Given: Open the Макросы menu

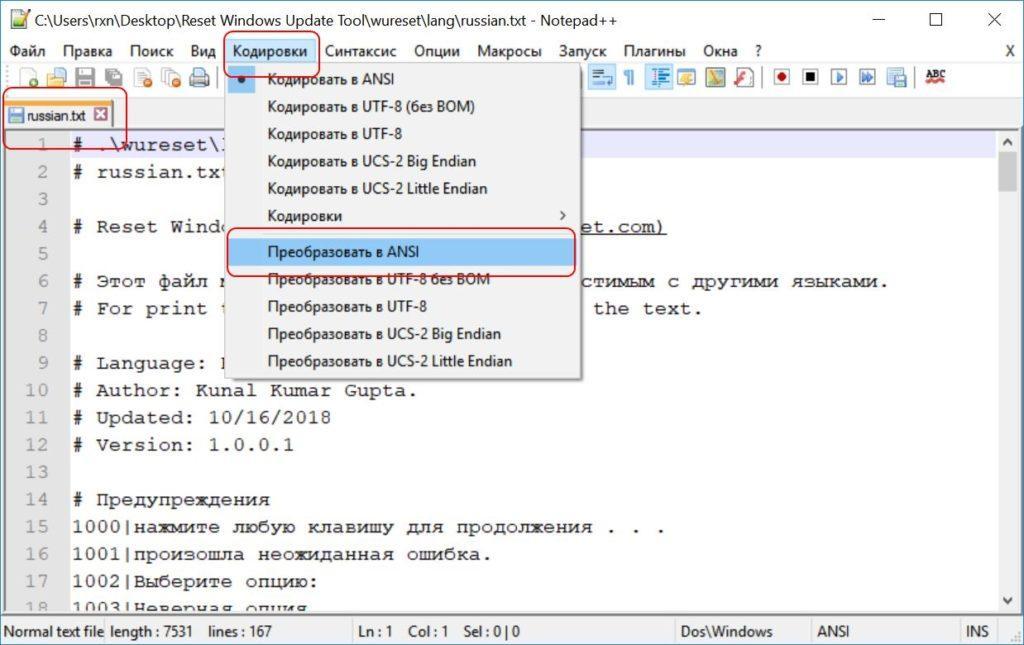Looking at the screenshot, I should pyautogui.click(x=509, y=51).
